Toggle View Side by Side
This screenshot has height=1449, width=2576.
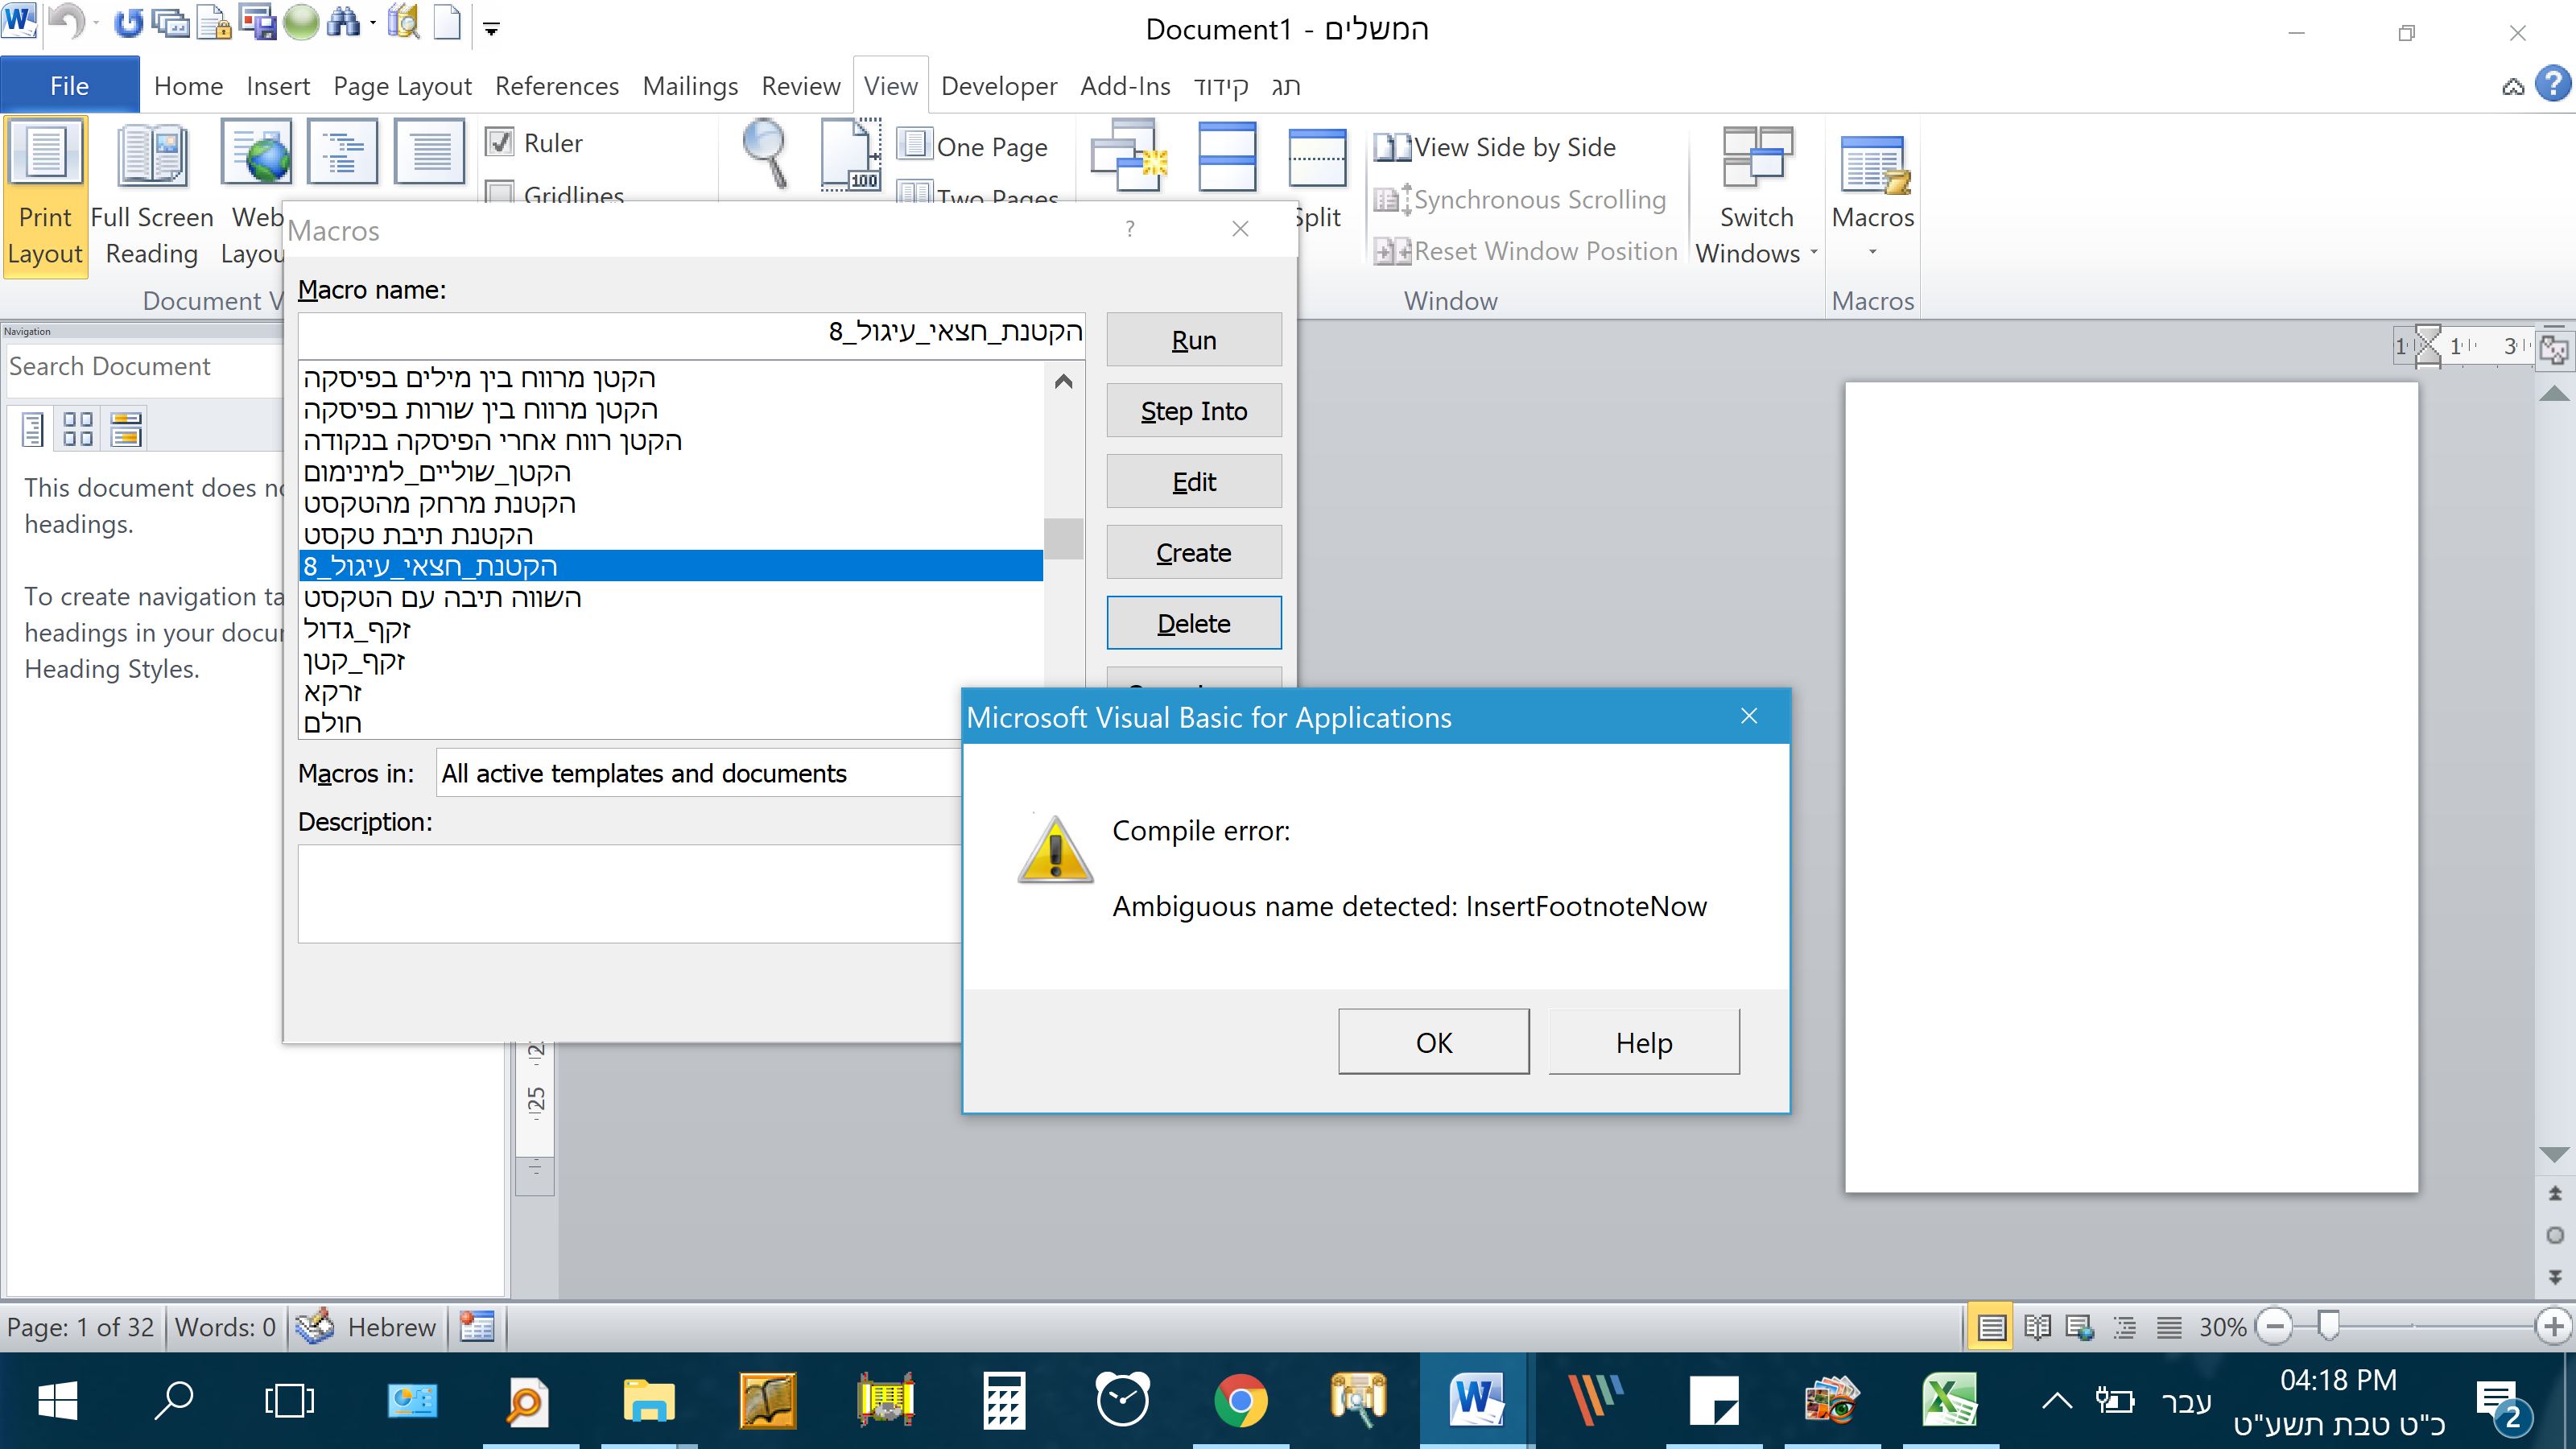(x=1495, y=147)
